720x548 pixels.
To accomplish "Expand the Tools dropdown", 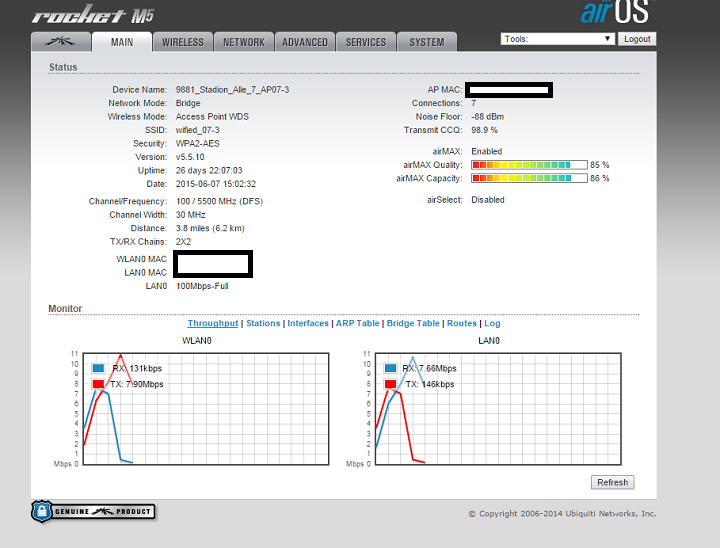I will coord(558,39).
